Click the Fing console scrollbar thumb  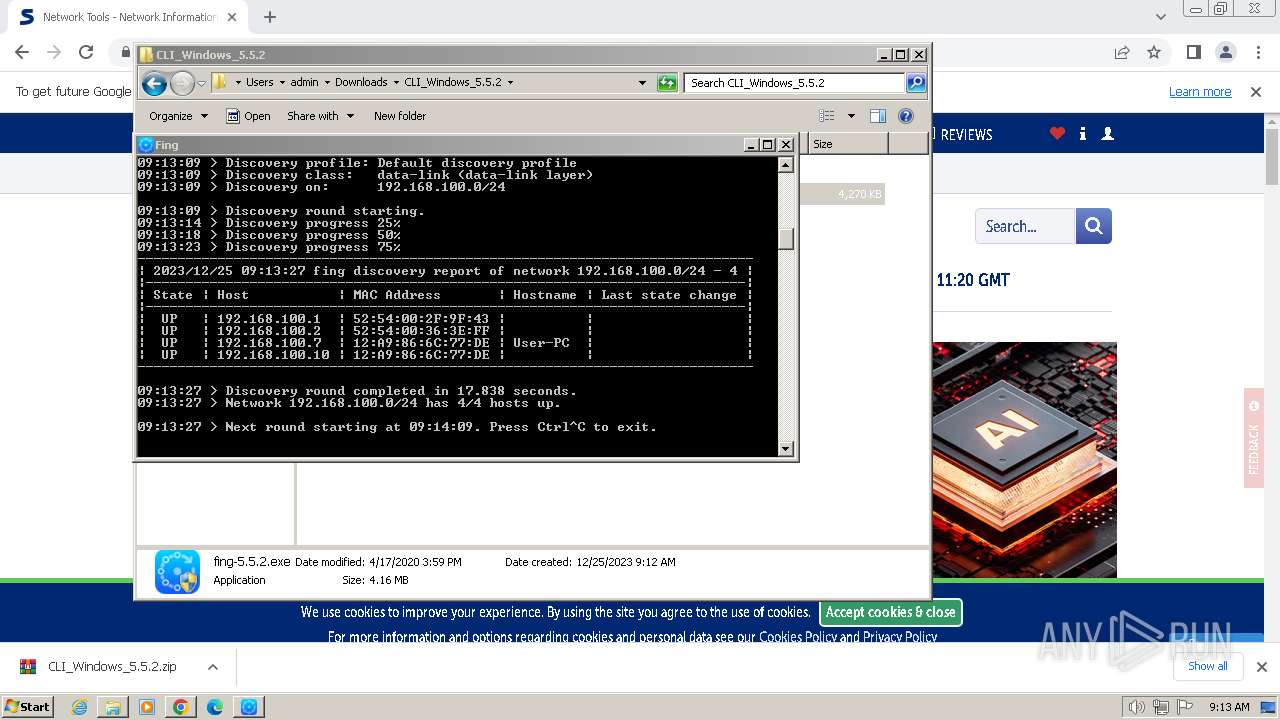pos(786,238)
